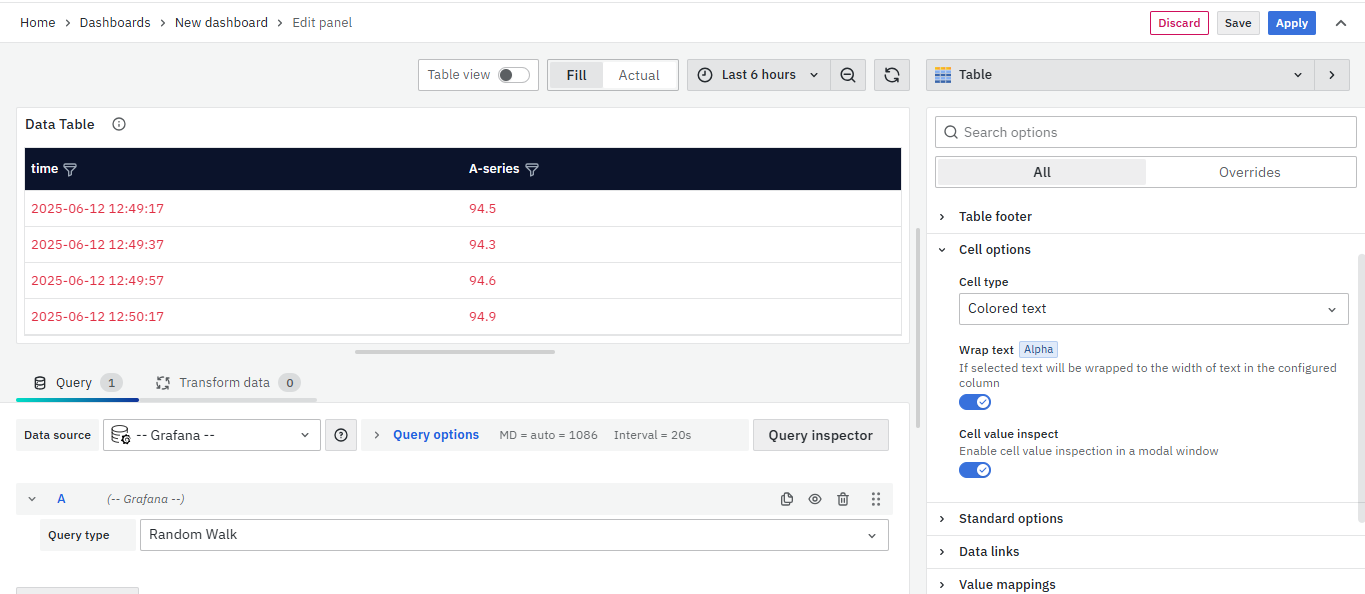The width and height of the screenshot is (1365, 594).
Task: Switch to the Transform data tab
Action: tap(226, 383)
